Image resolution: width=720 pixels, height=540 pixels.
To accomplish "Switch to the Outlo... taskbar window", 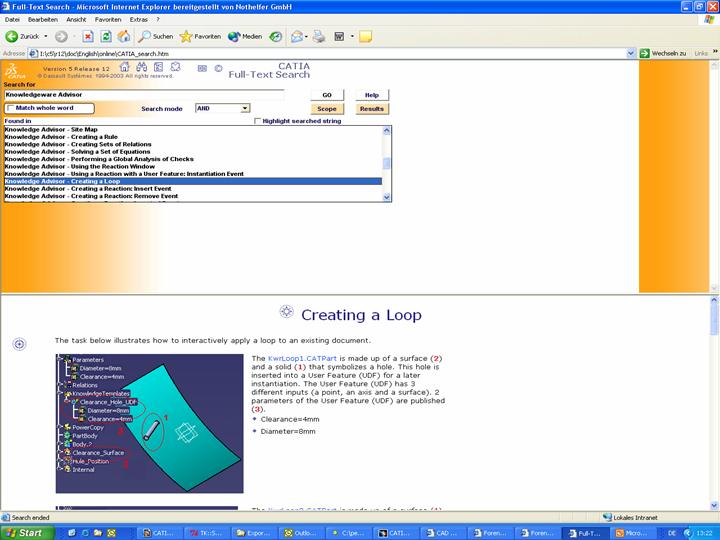I will click(301, 533).
